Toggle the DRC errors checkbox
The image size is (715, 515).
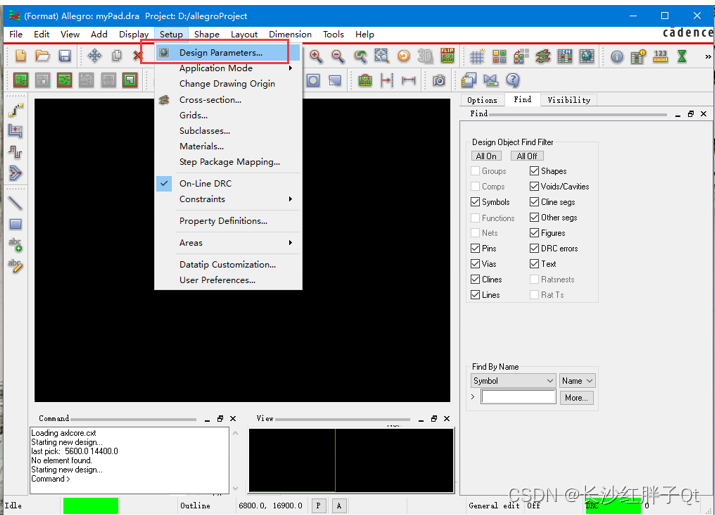coord(534,248)
